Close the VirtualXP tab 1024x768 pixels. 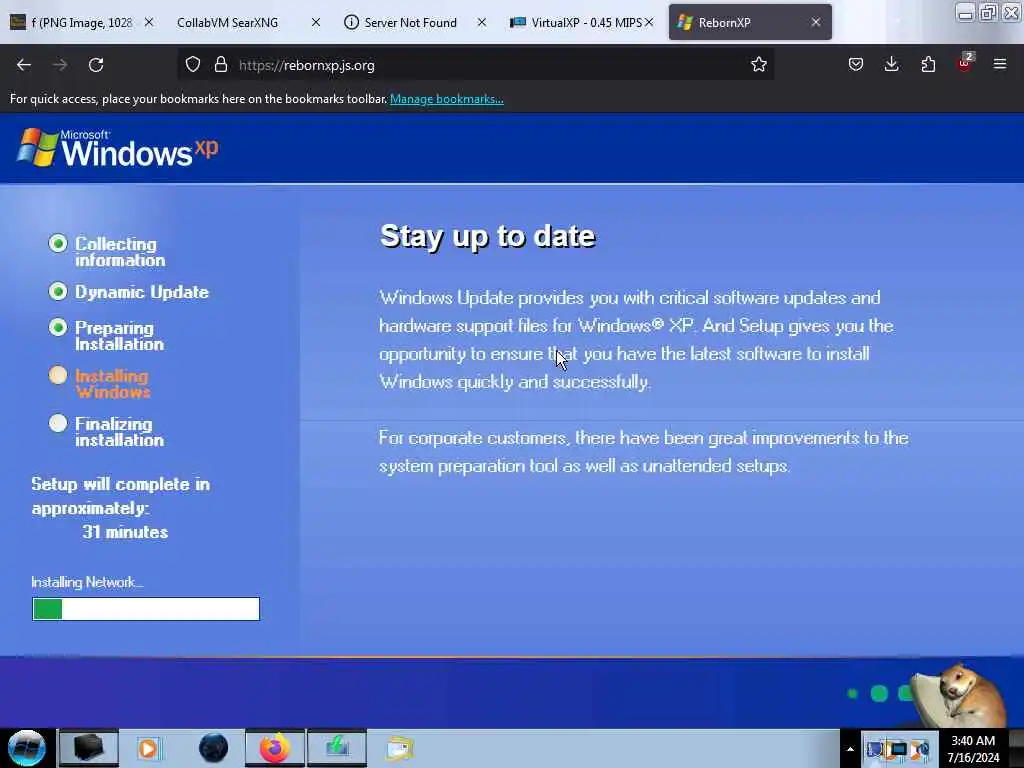click(x=649, y=22)
